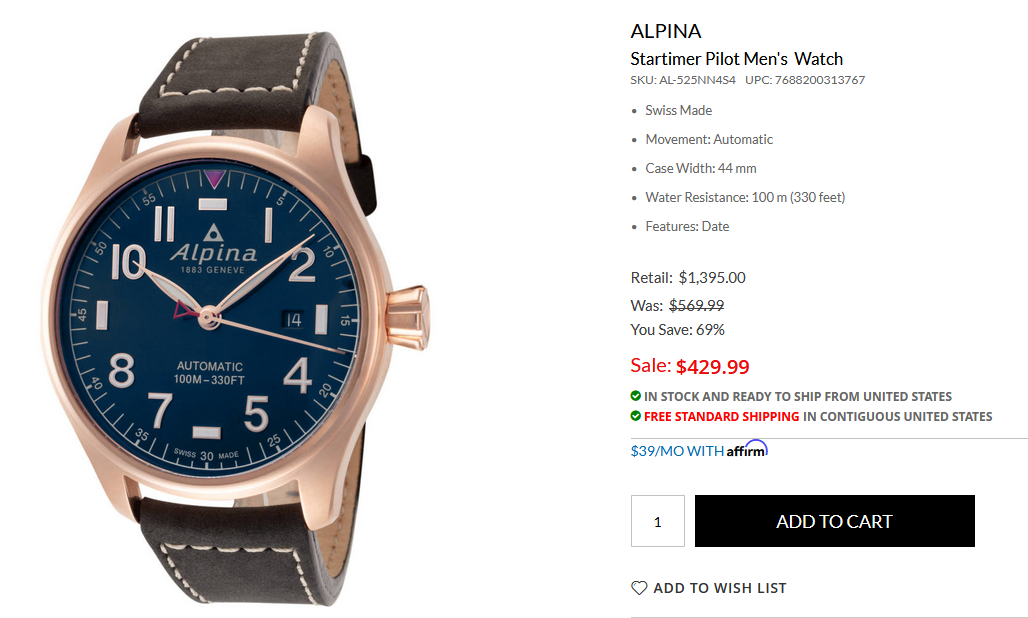Click the red Free Standard Shipping text
1028x618 pixels.
[x=721, y=416]
